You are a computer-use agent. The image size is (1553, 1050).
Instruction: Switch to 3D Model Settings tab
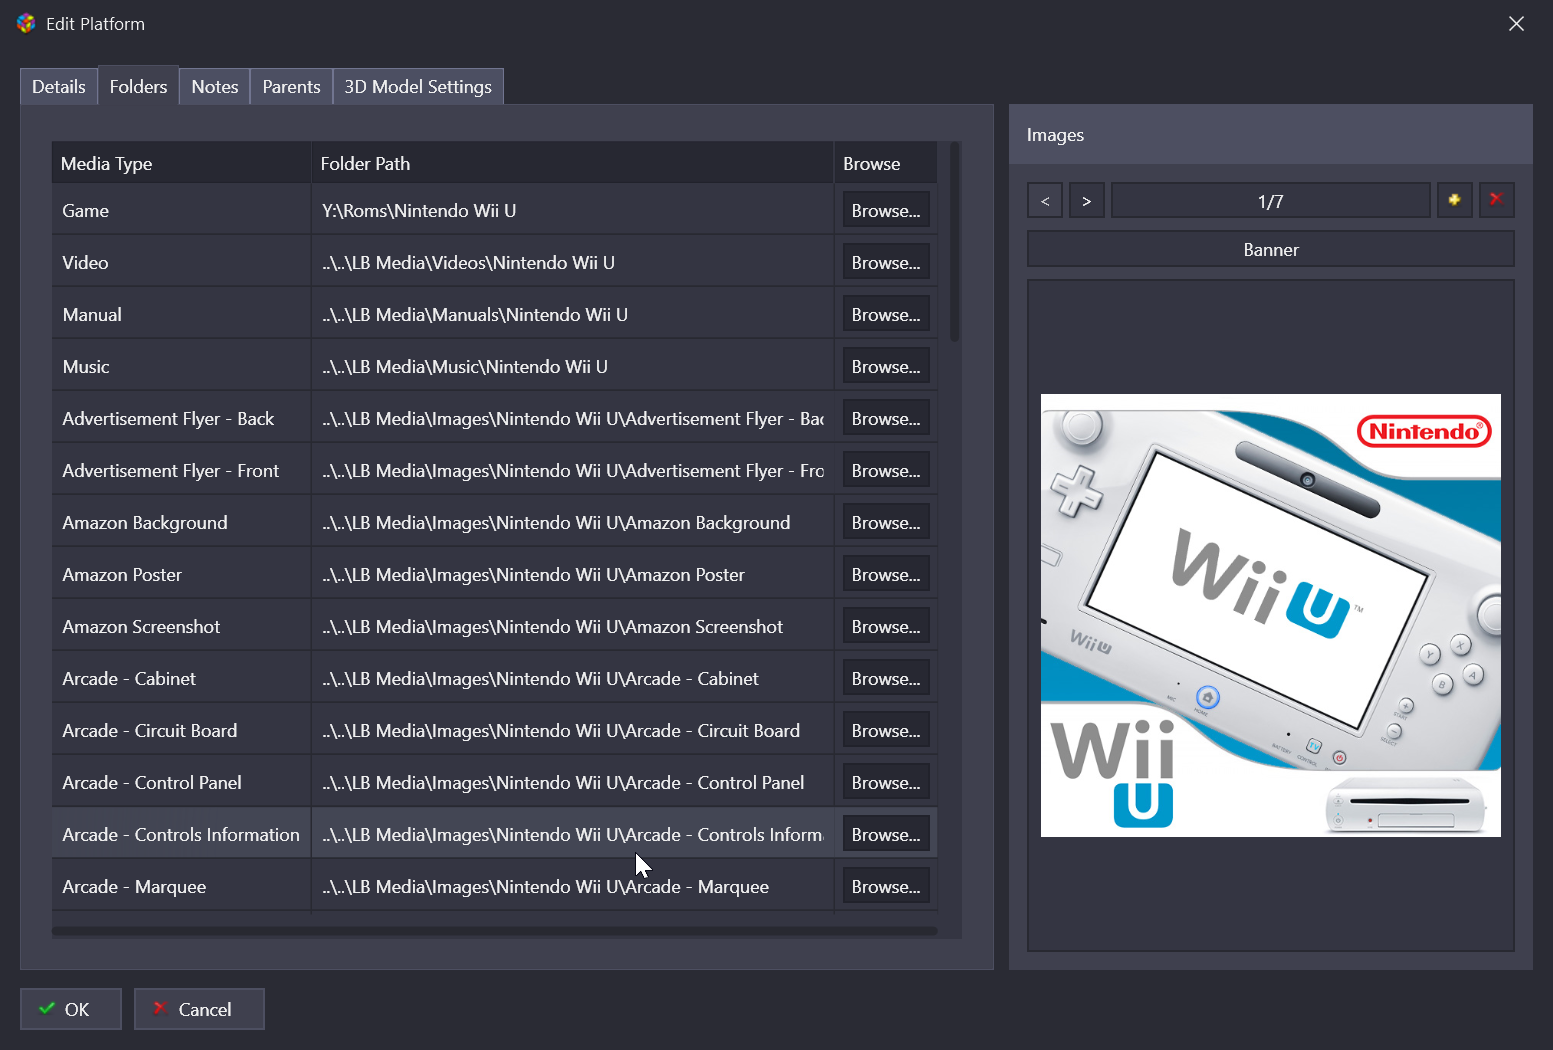(418, 87)
